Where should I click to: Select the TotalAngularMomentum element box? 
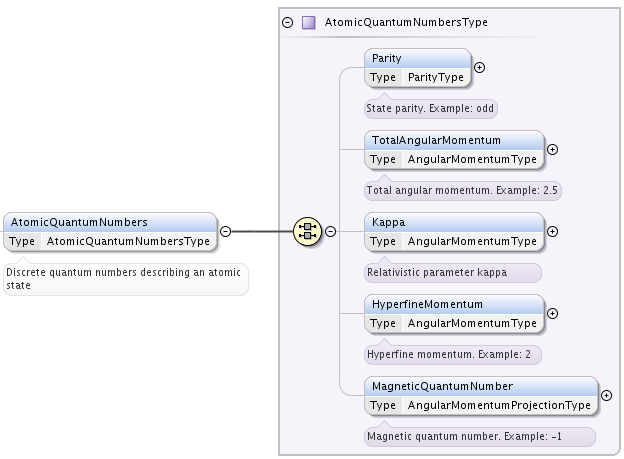click(x=454, y=150)
